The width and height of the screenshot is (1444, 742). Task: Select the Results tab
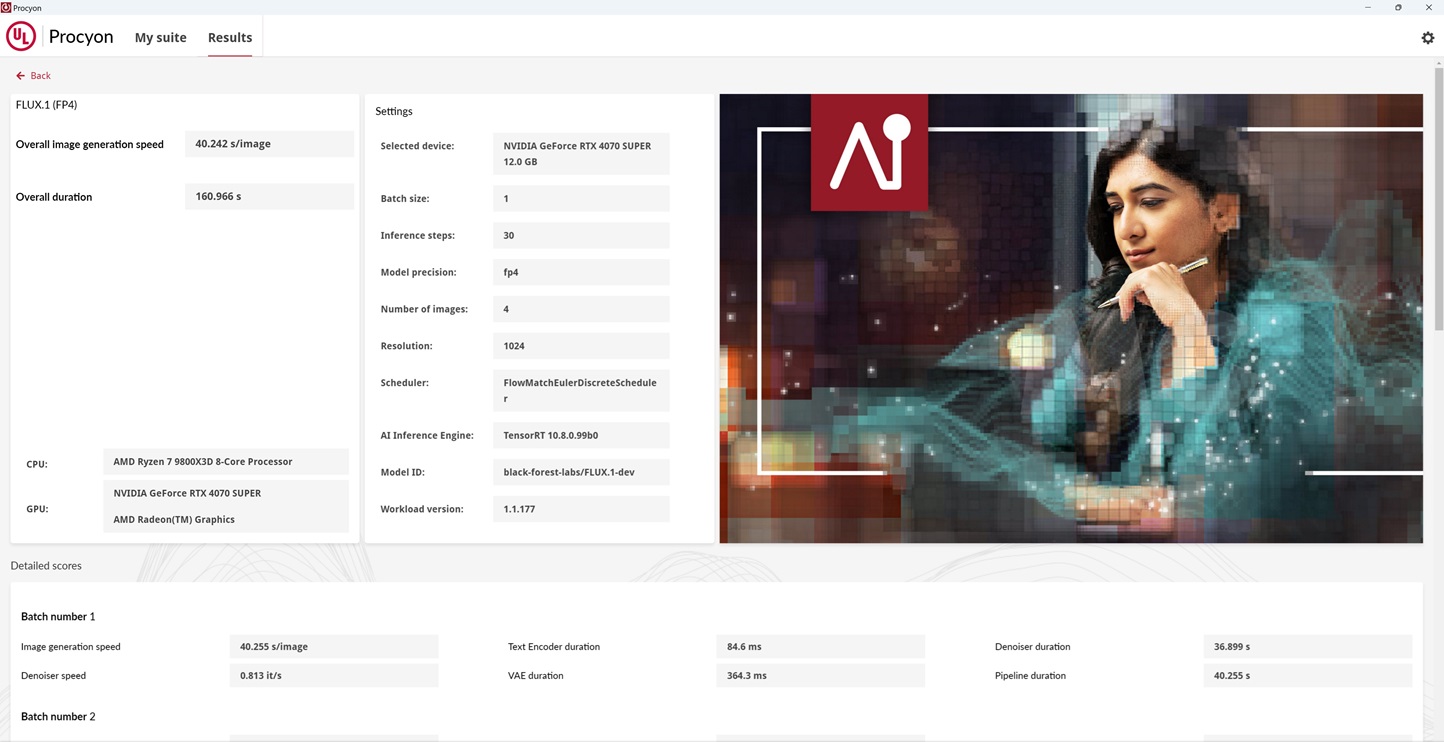click(x=230, y=38)
